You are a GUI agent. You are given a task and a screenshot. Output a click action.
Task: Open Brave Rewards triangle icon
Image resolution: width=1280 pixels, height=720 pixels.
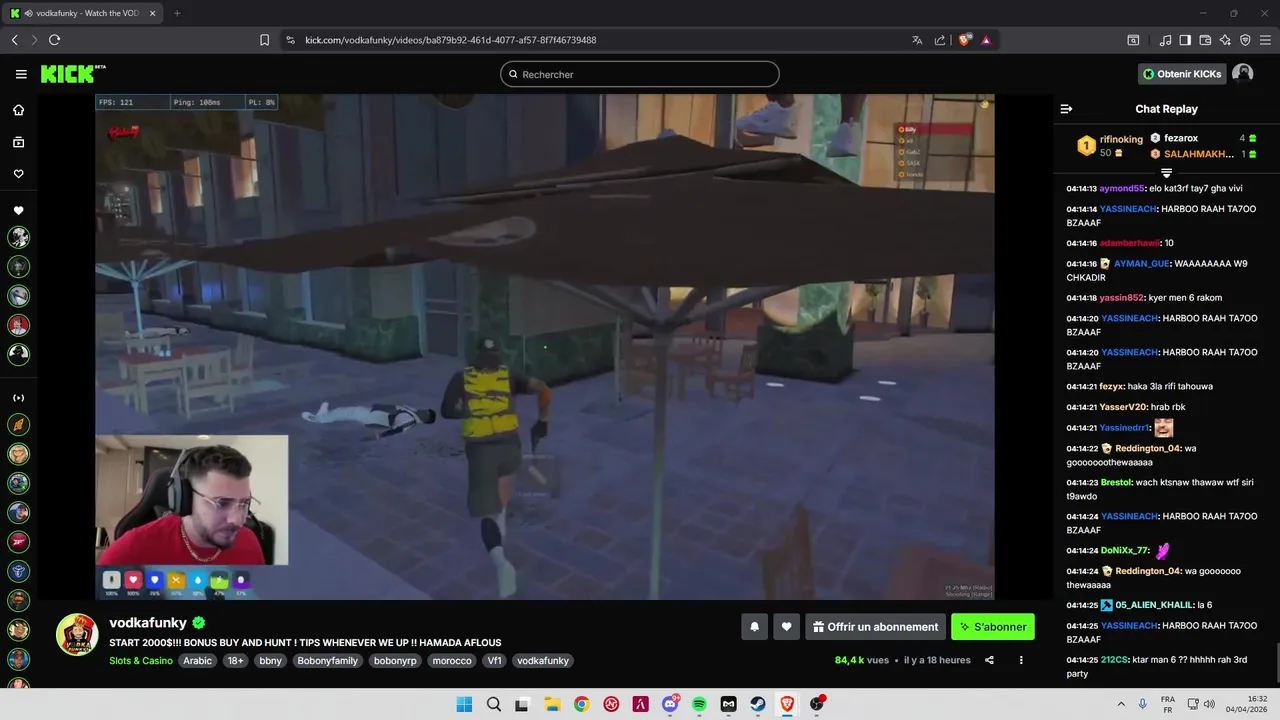click(x=986, y=40)
